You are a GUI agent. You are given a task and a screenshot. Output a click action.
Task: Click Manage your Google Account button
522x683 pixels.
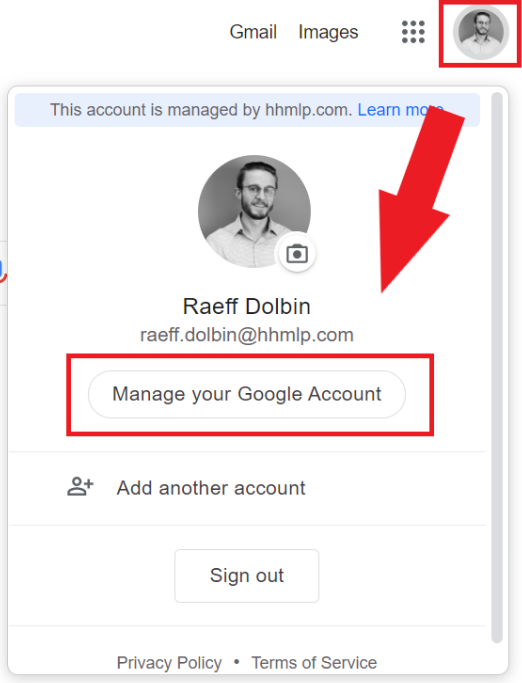tap(247, 394)
